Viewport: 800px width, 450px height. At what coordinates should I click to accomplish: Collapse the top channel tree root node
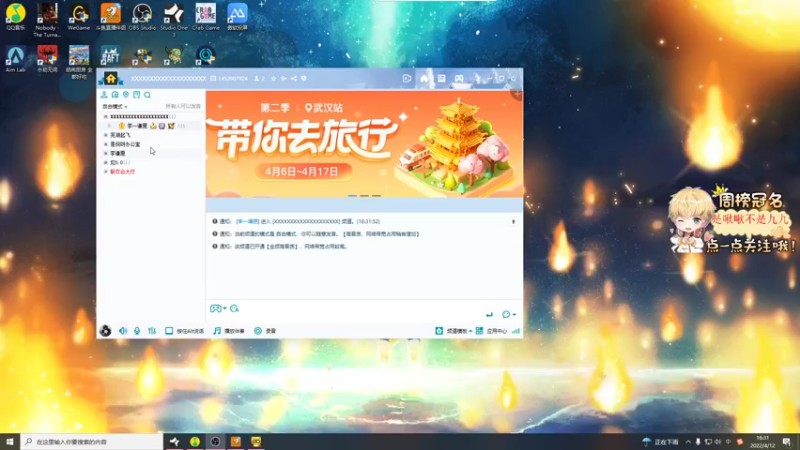(106, 117)
